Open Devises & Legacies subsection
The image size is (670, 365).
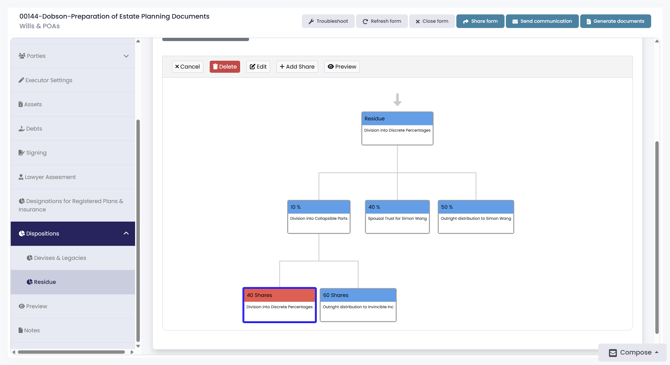click(73, 258)
